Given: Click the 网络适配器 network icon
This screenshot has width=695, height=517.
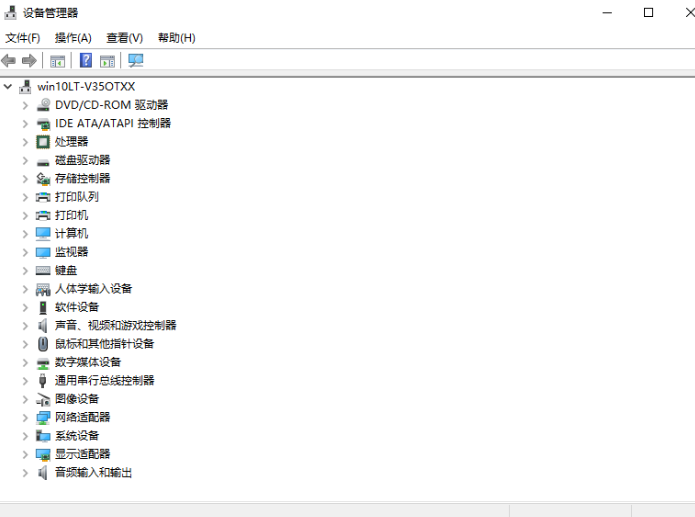Looking at the screenshot, I should coord(43,417).
